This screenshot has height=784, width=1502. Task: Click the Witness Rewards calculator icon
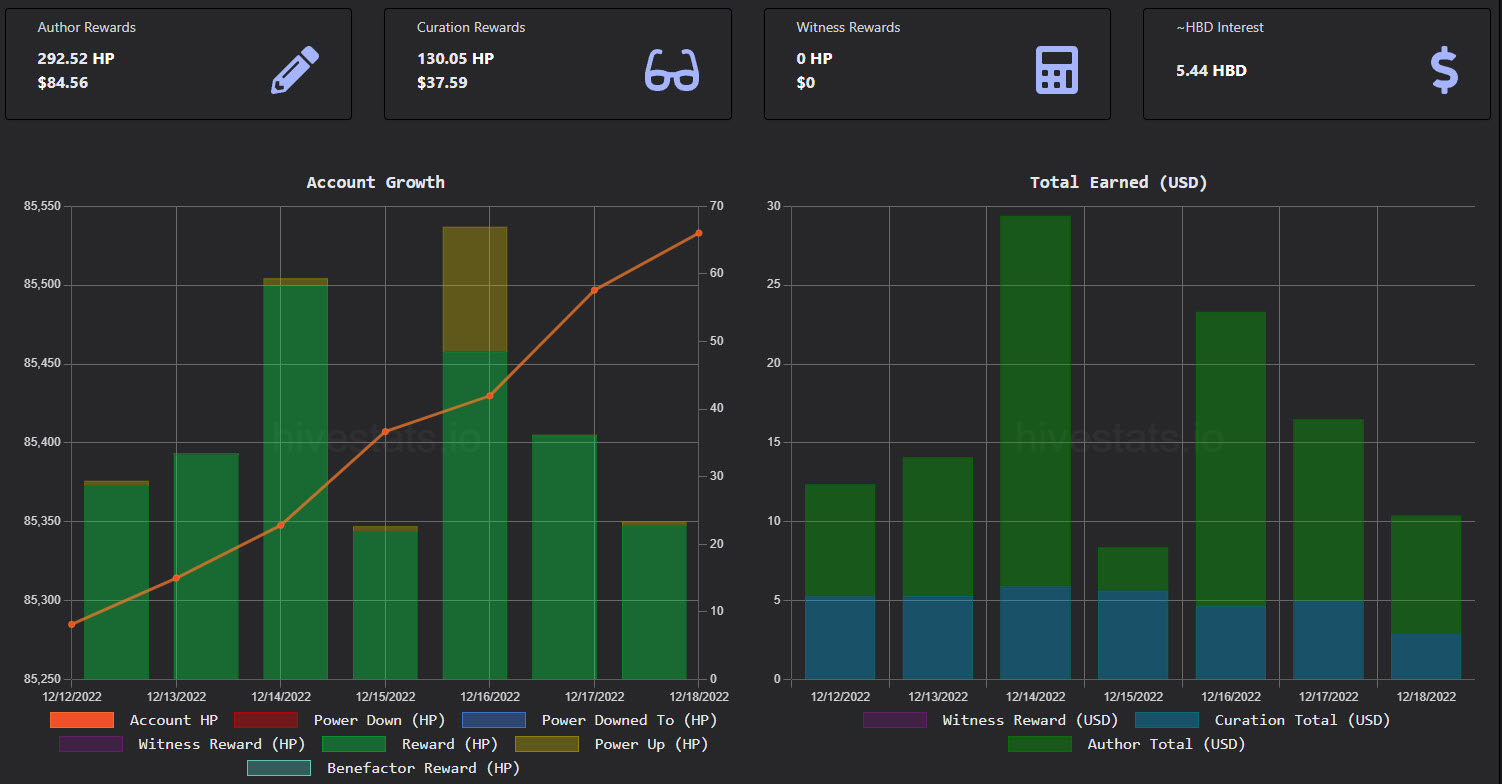[x=1057, y=70]
